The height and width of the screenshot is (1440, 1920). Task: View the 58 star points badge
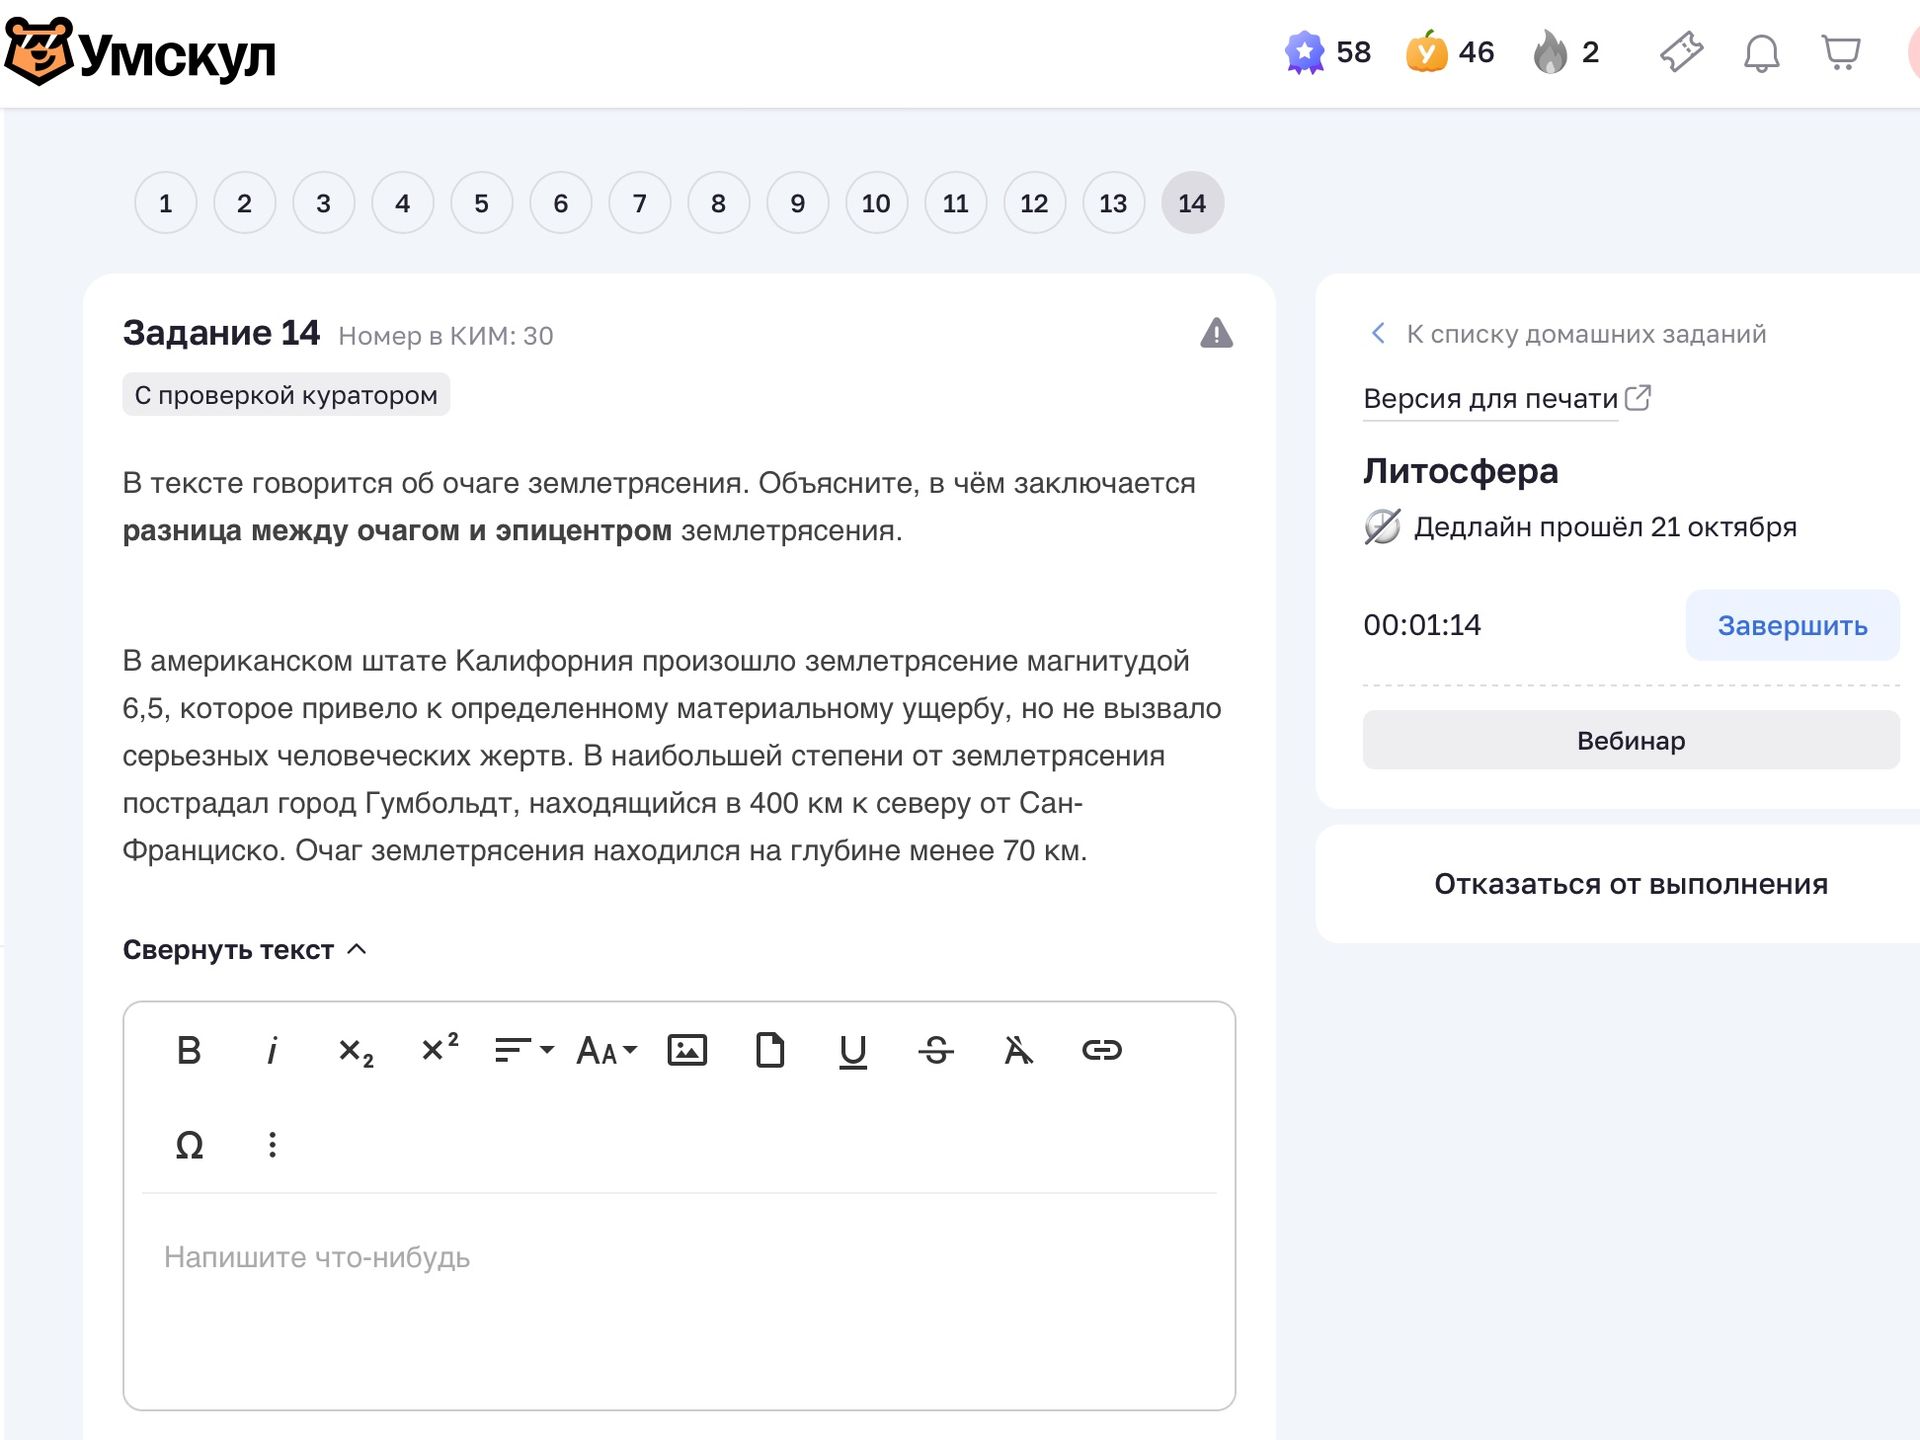(1327, 52)
